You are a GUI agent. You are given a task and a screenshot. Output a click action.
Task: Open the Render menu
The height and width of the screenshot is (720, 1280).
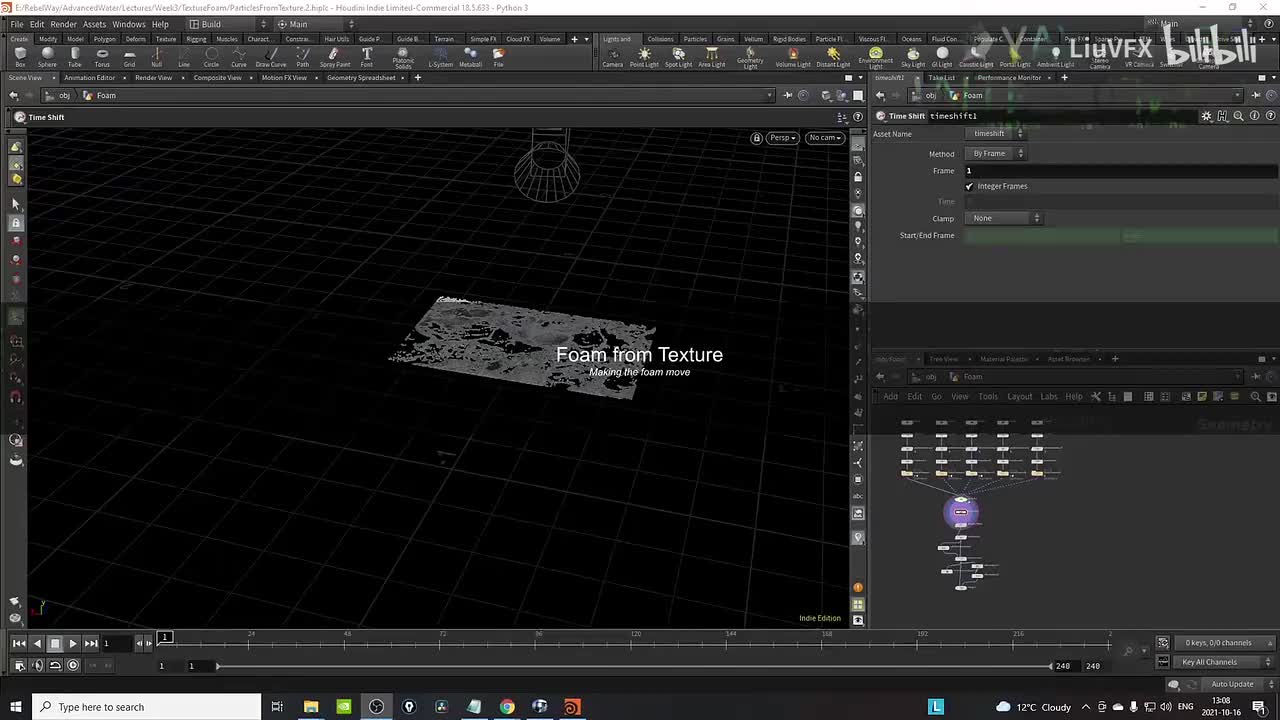(63, 24)
